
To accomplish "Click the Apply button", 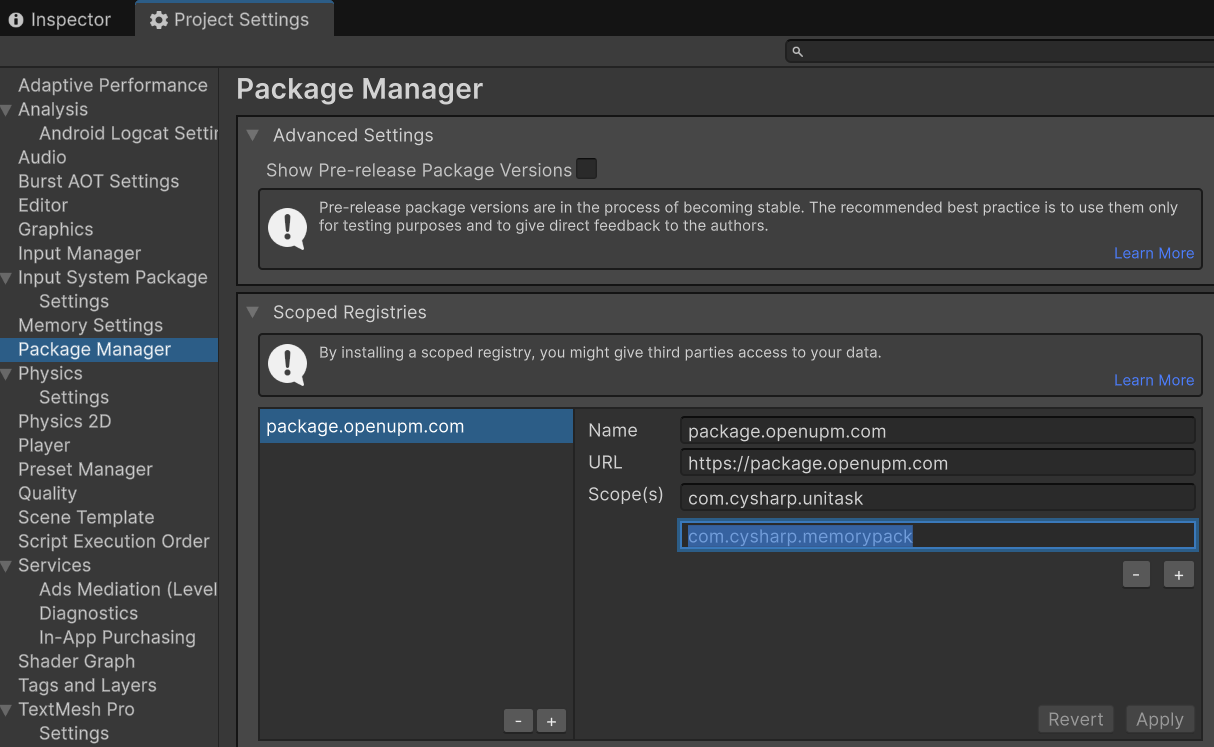I will [x=1159, y=718].
